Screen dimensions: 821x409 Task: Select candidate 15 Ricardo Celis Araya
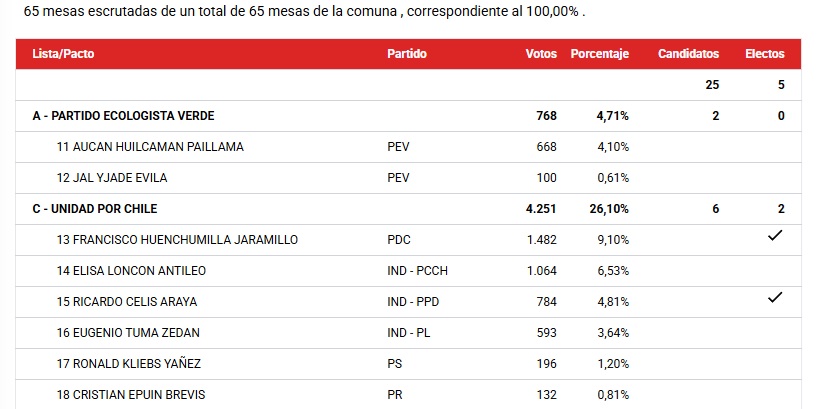click(x=126, y=302)
